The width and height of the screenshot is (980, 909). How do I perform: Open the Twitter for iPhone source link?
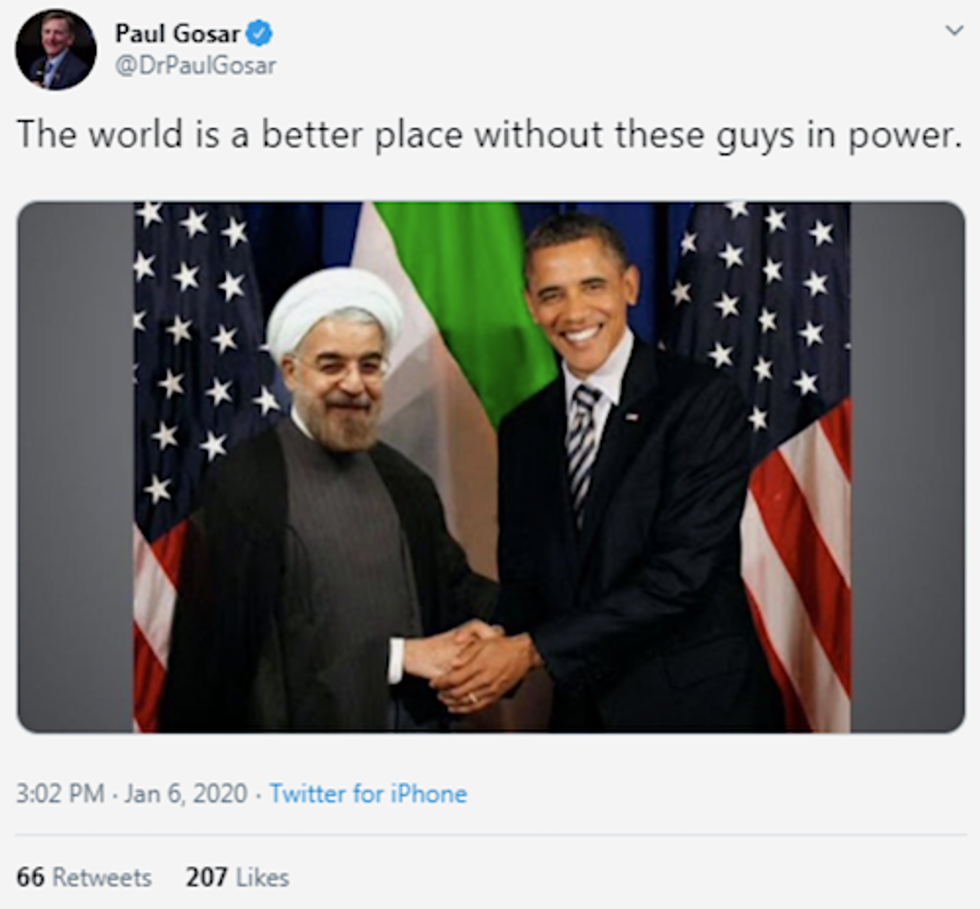(368, 794)
